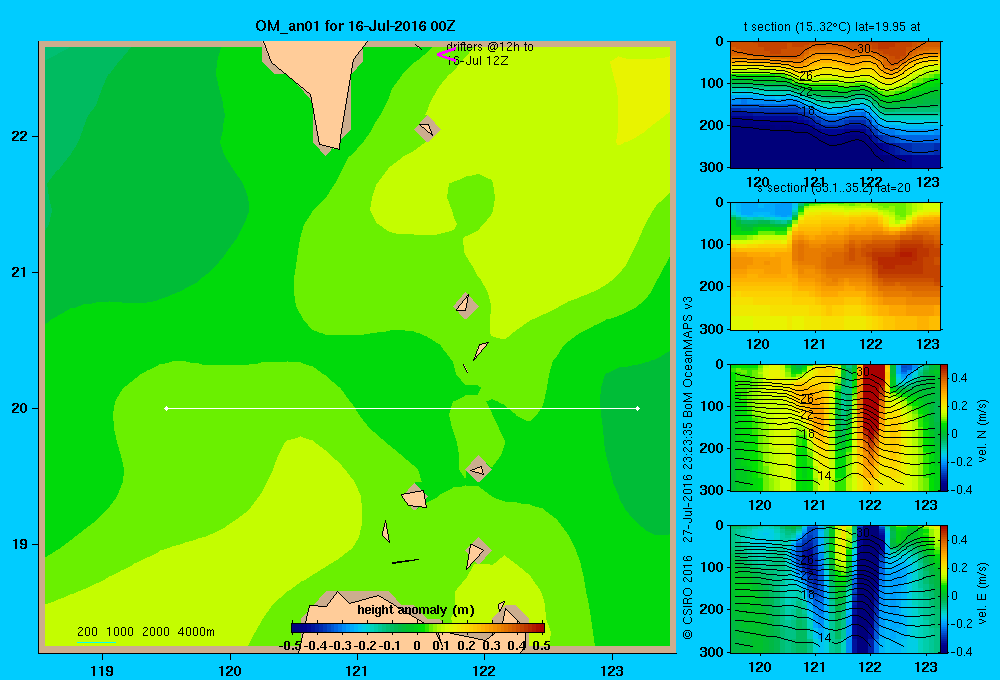
Task: Click the '1000' depth contour legend entry
Action: tap(120, 632)
